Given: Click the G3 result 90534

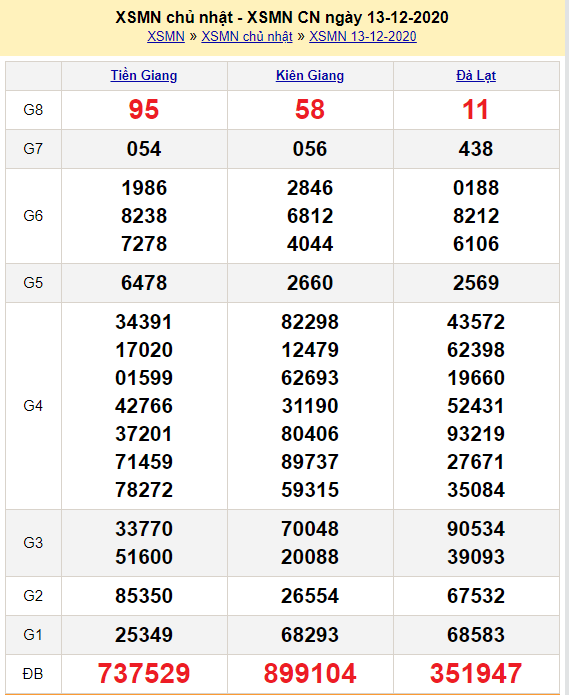Looking at the screenshot, I should [476, 529].
